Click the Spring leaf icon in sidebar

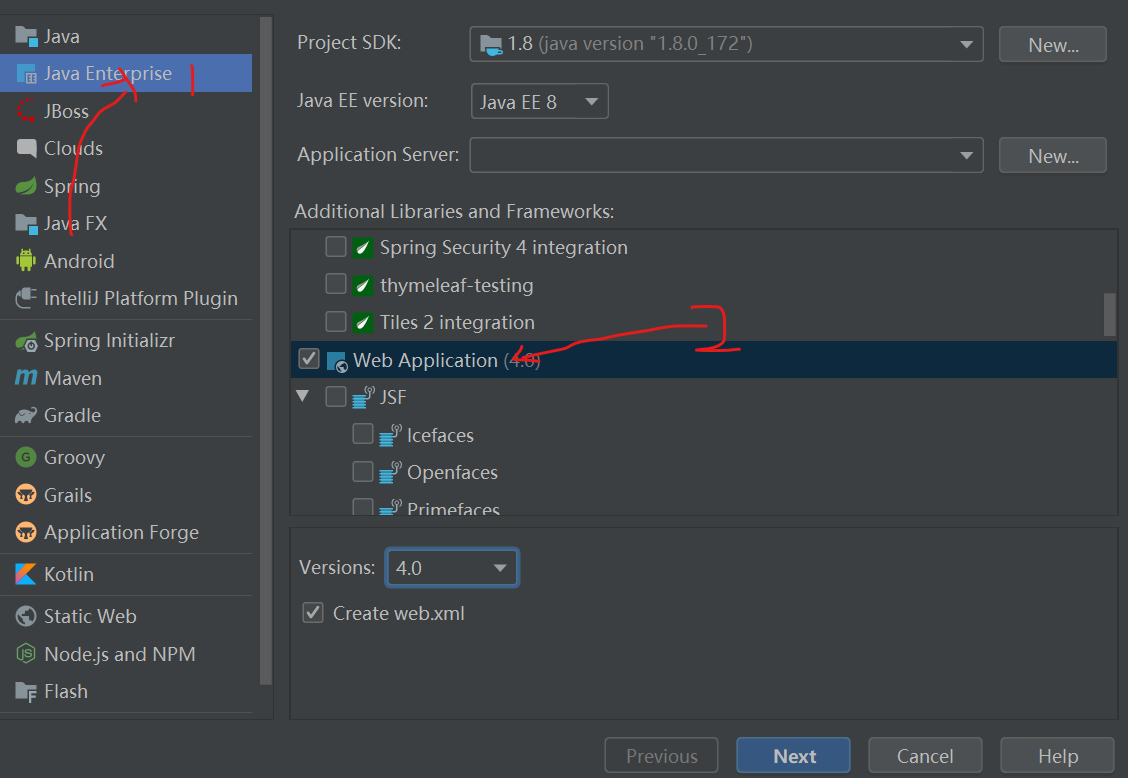[x=26, y=187]
